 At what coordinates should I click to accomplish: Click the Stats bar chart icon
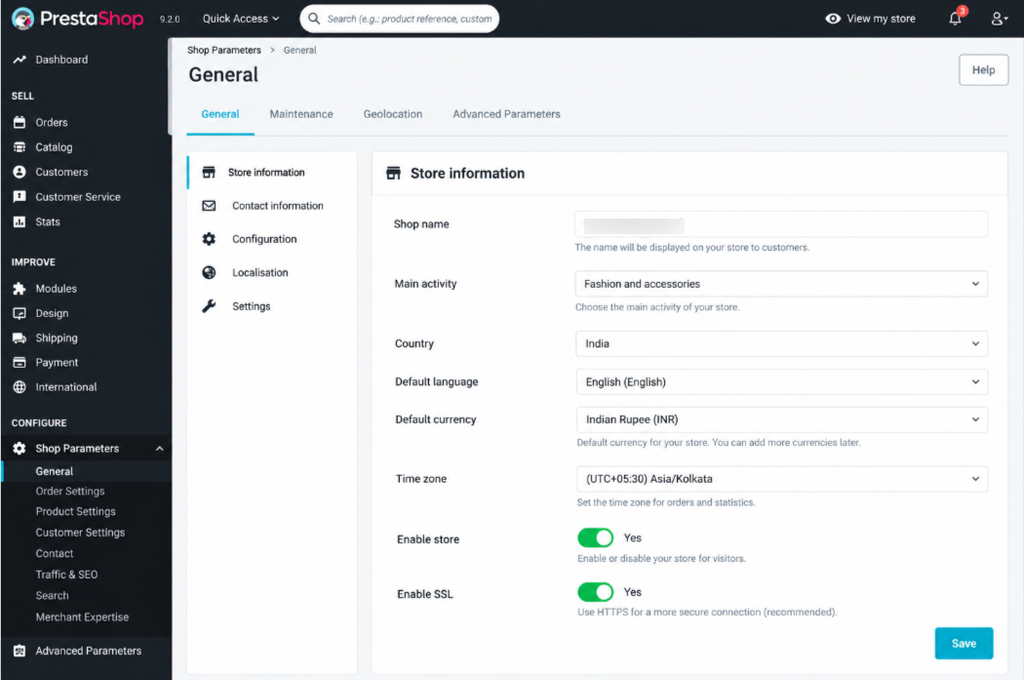point(20,222)
